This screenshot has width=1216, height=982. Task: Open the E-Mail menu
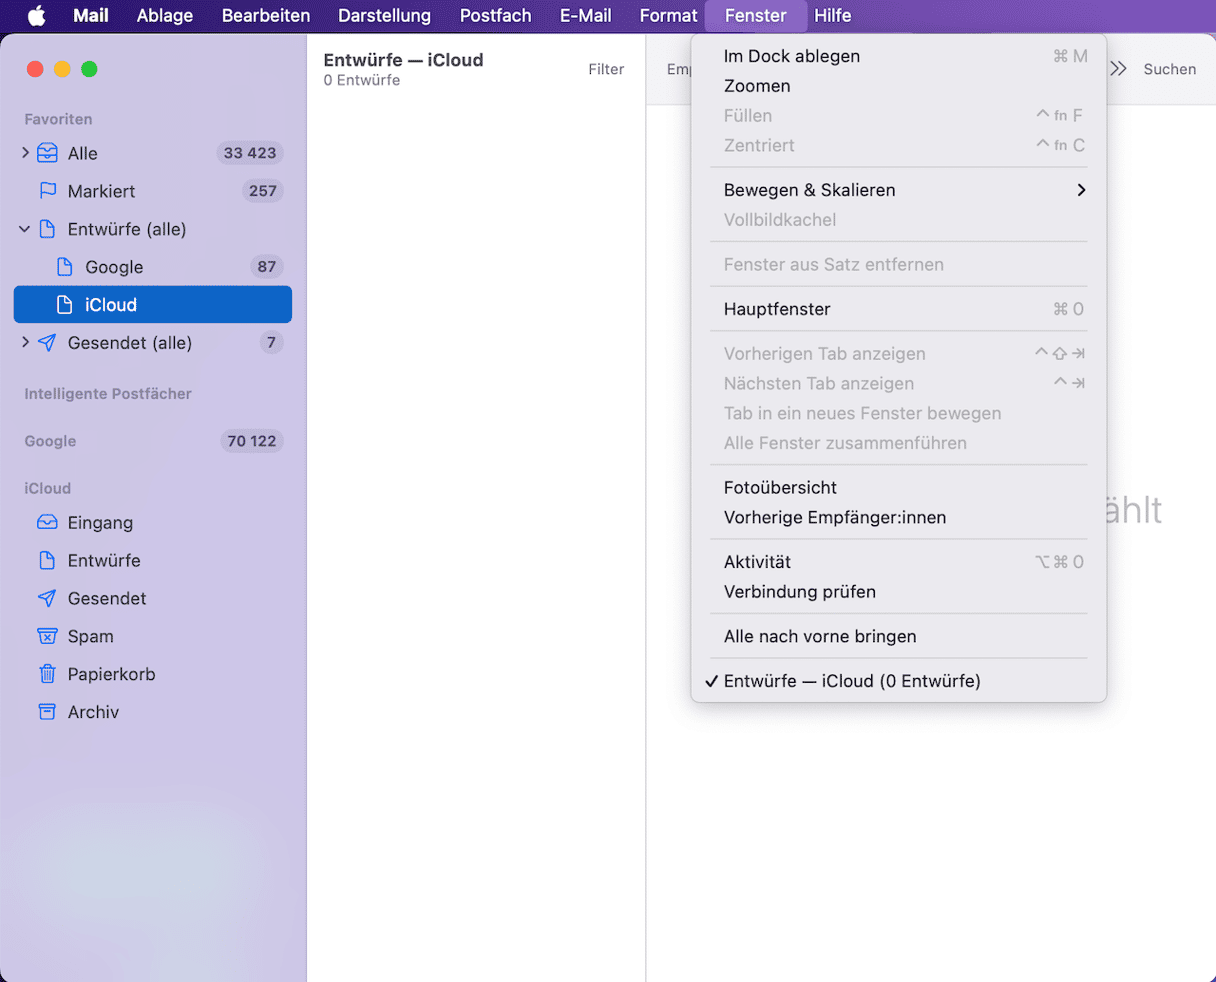coord(586,15)
